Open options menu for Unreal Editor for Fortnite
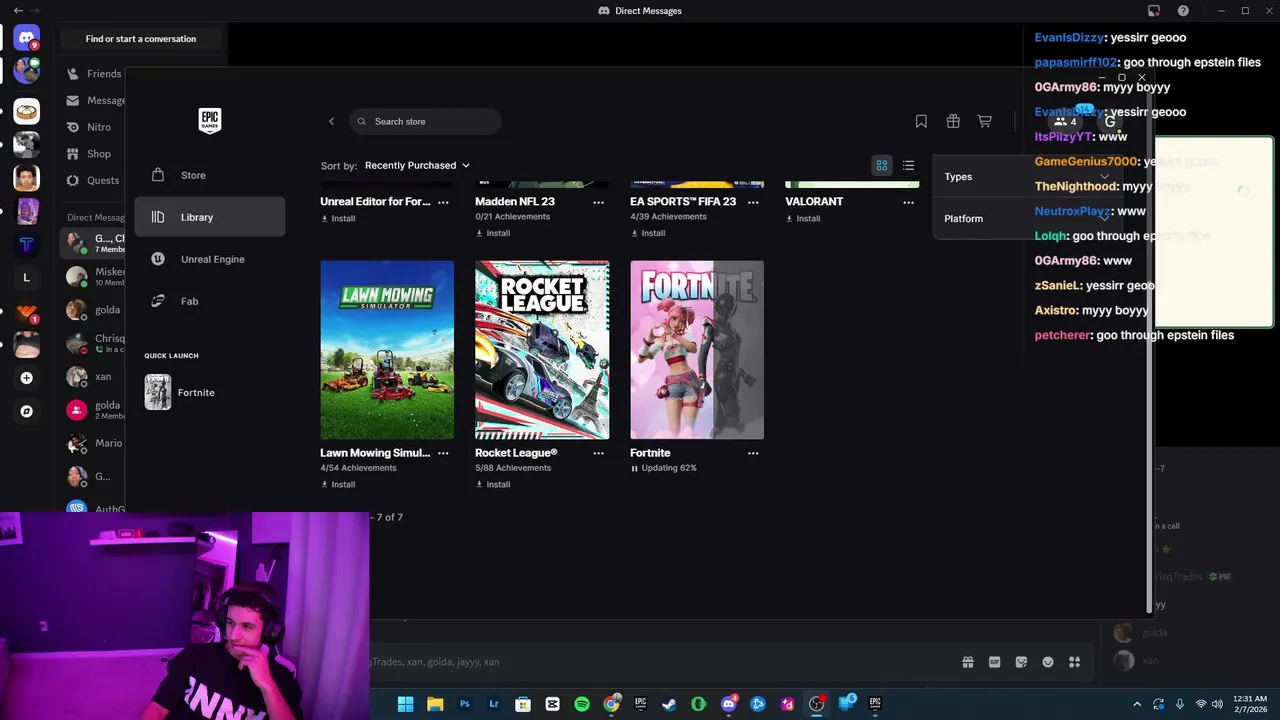 (x=443, y=202)
